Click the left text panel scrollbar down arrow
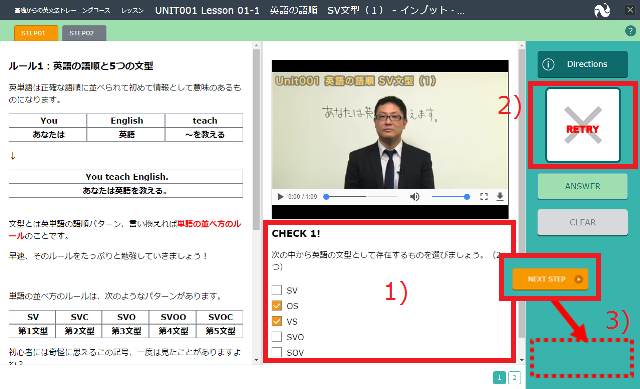The image size is (640, 389). click(x=256, y=360)
